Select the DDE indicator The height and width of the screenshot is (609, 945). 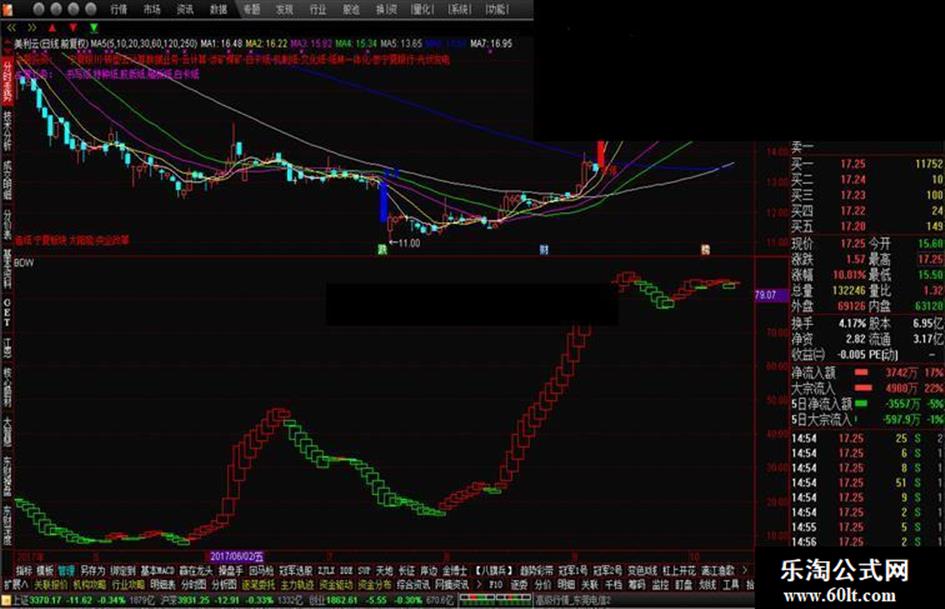(346, 570)
